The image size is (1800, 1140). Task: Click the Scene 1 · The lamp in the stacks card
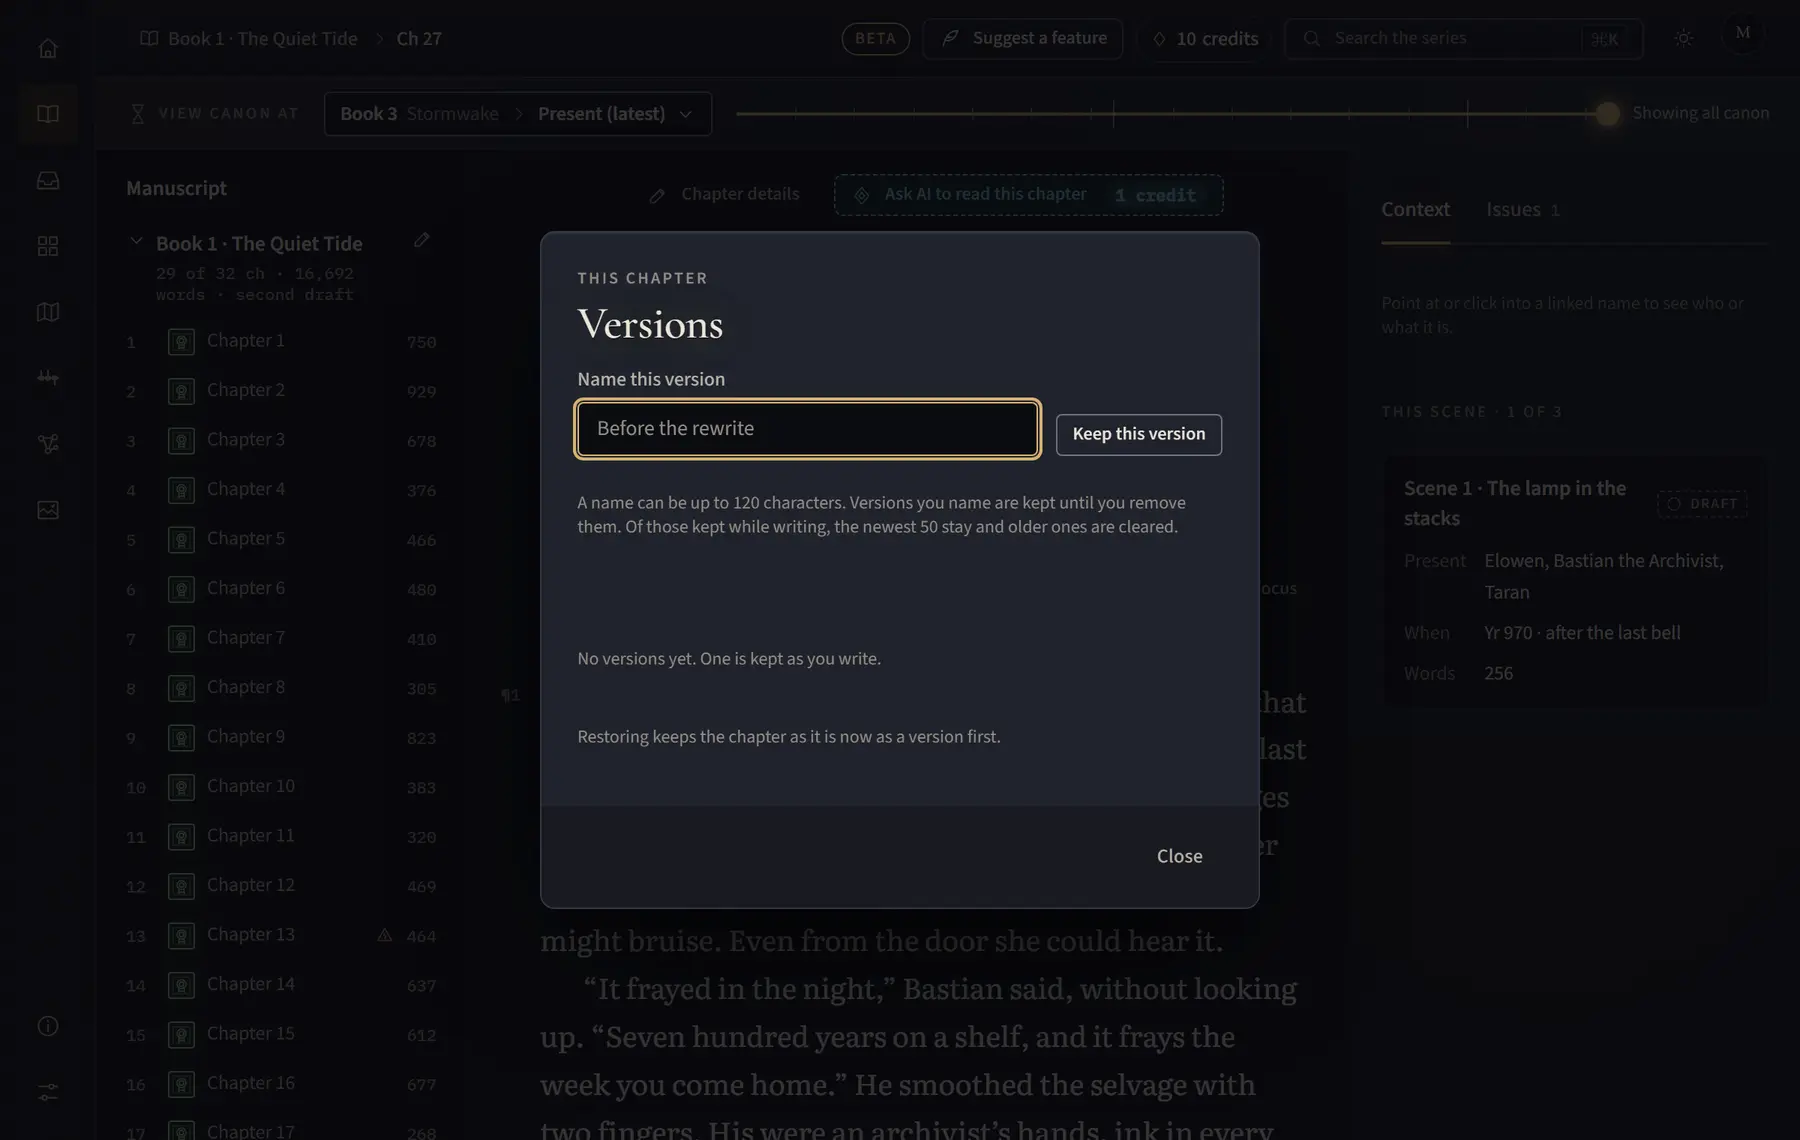pos(1575,582)
